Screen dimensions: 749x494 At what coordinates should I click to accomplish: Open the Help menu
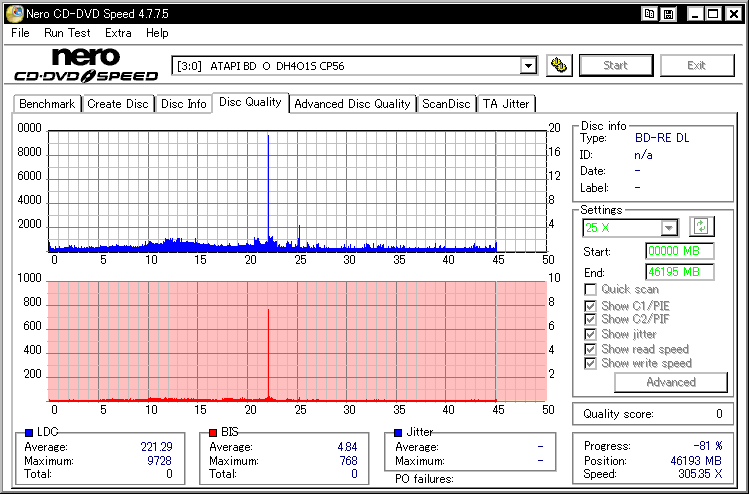click(157, 33)
